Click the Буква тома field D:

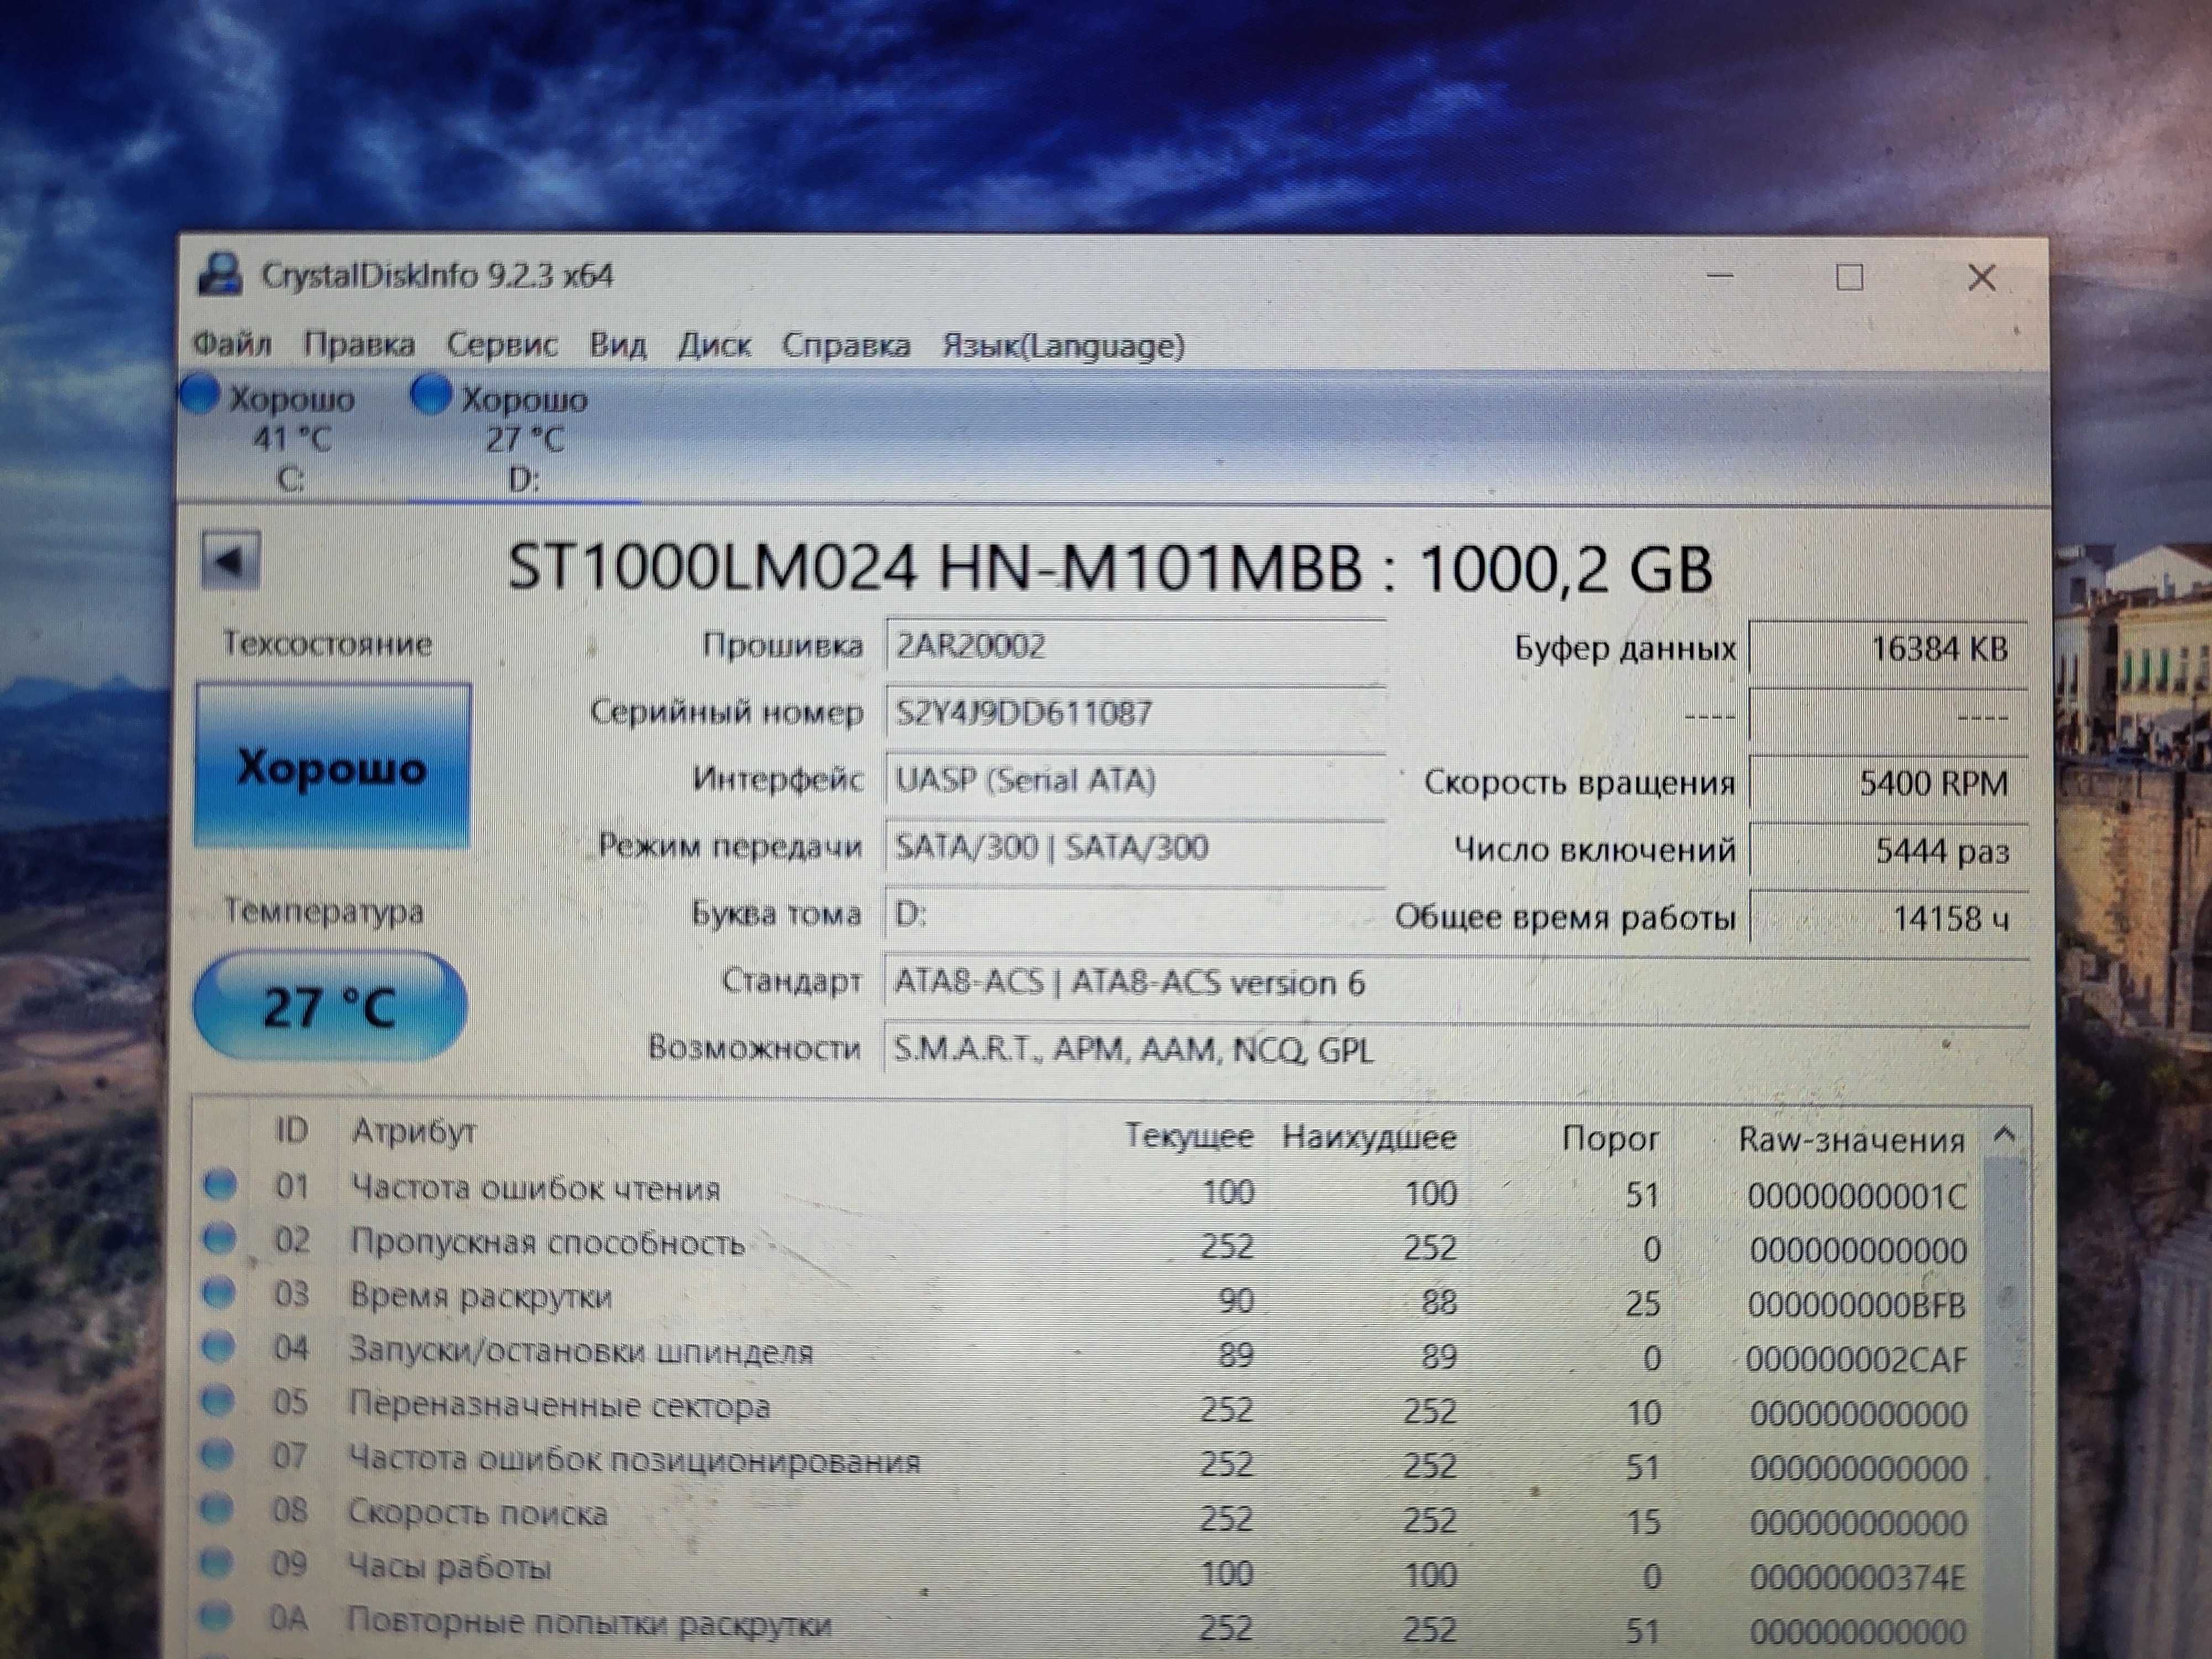[x=1135, y=914]
